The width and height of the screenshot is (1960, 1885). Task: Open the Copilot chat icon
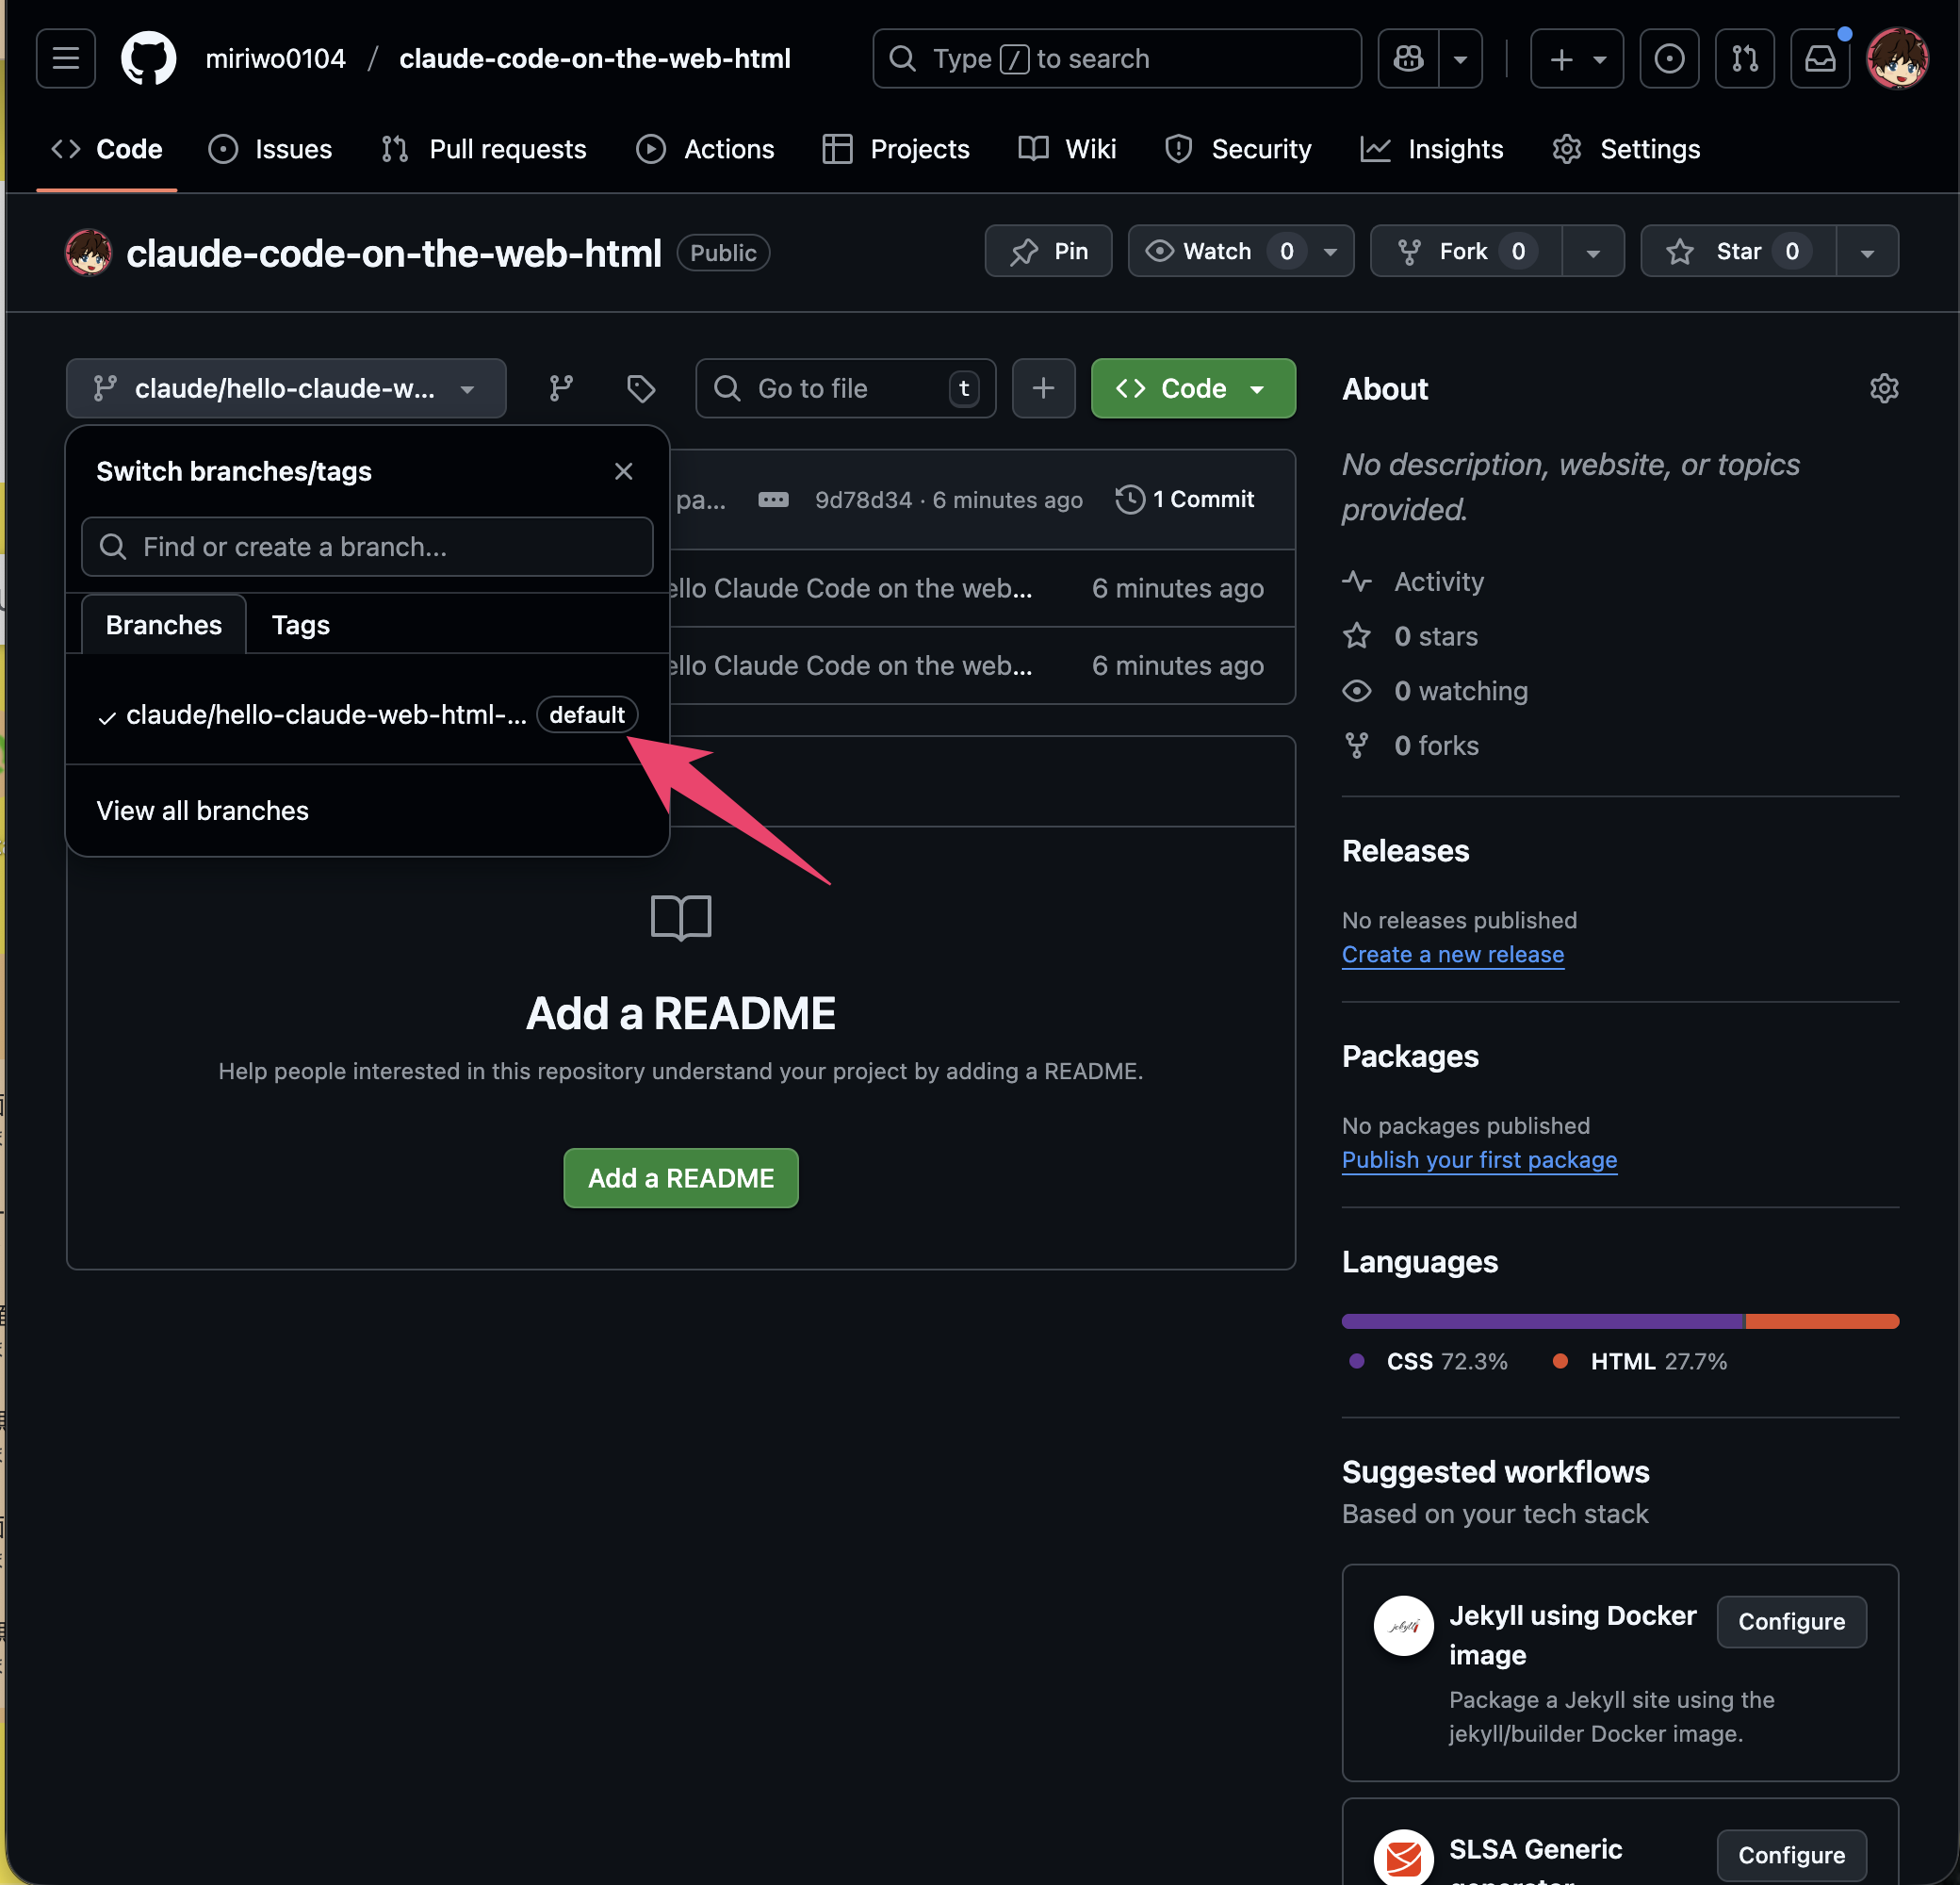point(1408,59)
